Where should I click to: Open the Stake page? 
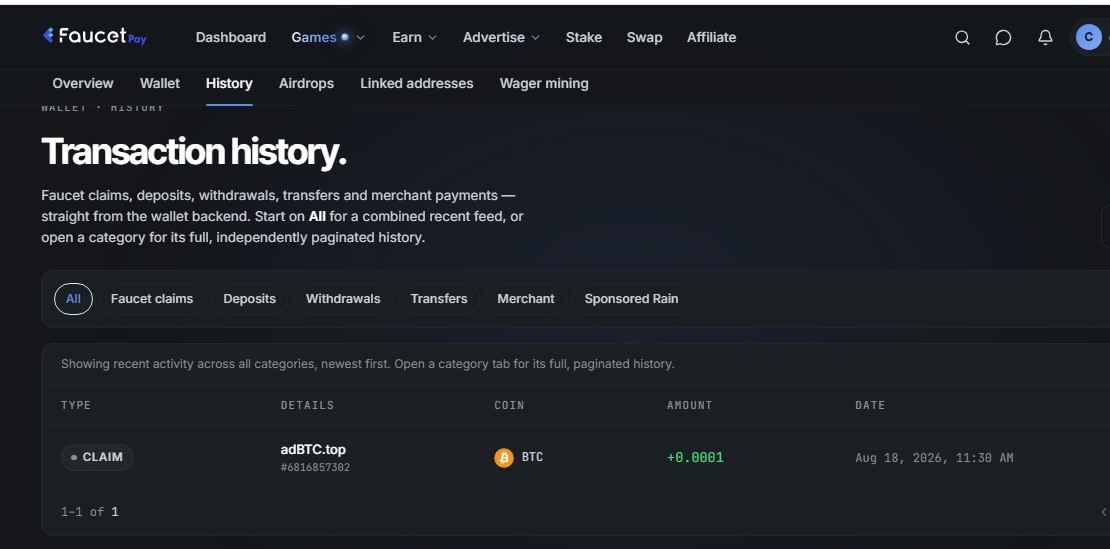click(x=584, y=37)
